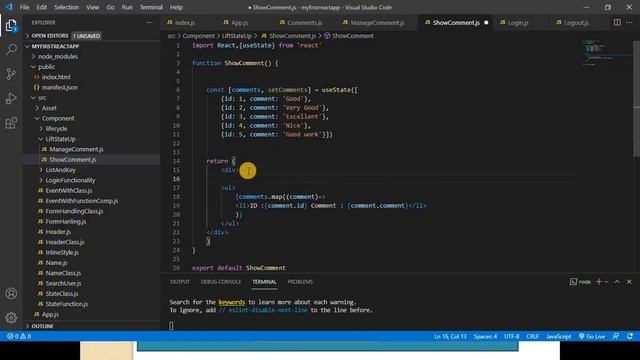Collapse the LiftStateUp folder
640x360 pixels.
click(60, 139)
